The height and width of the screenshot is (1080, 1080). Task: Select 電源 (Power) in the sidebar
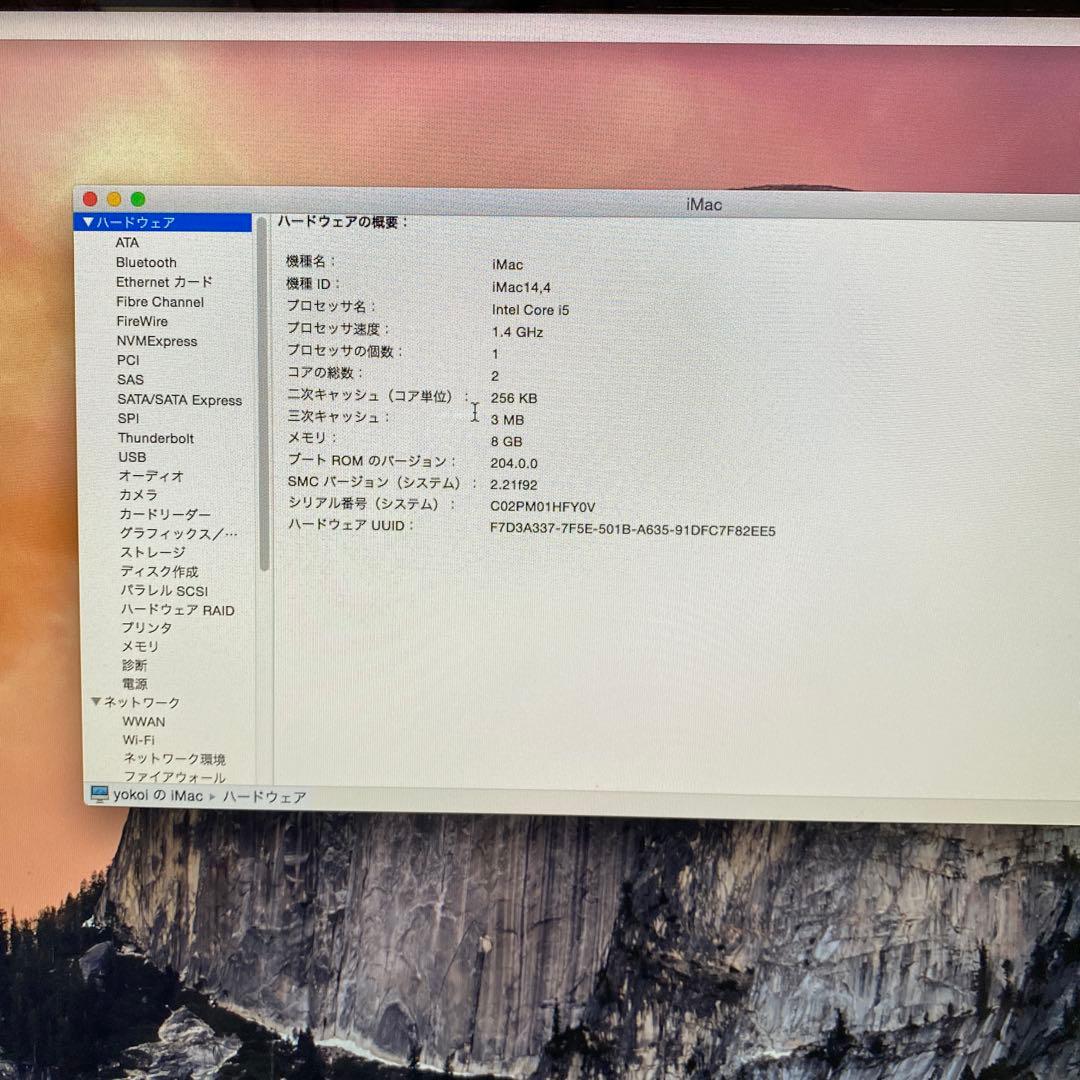click(134, 683)
